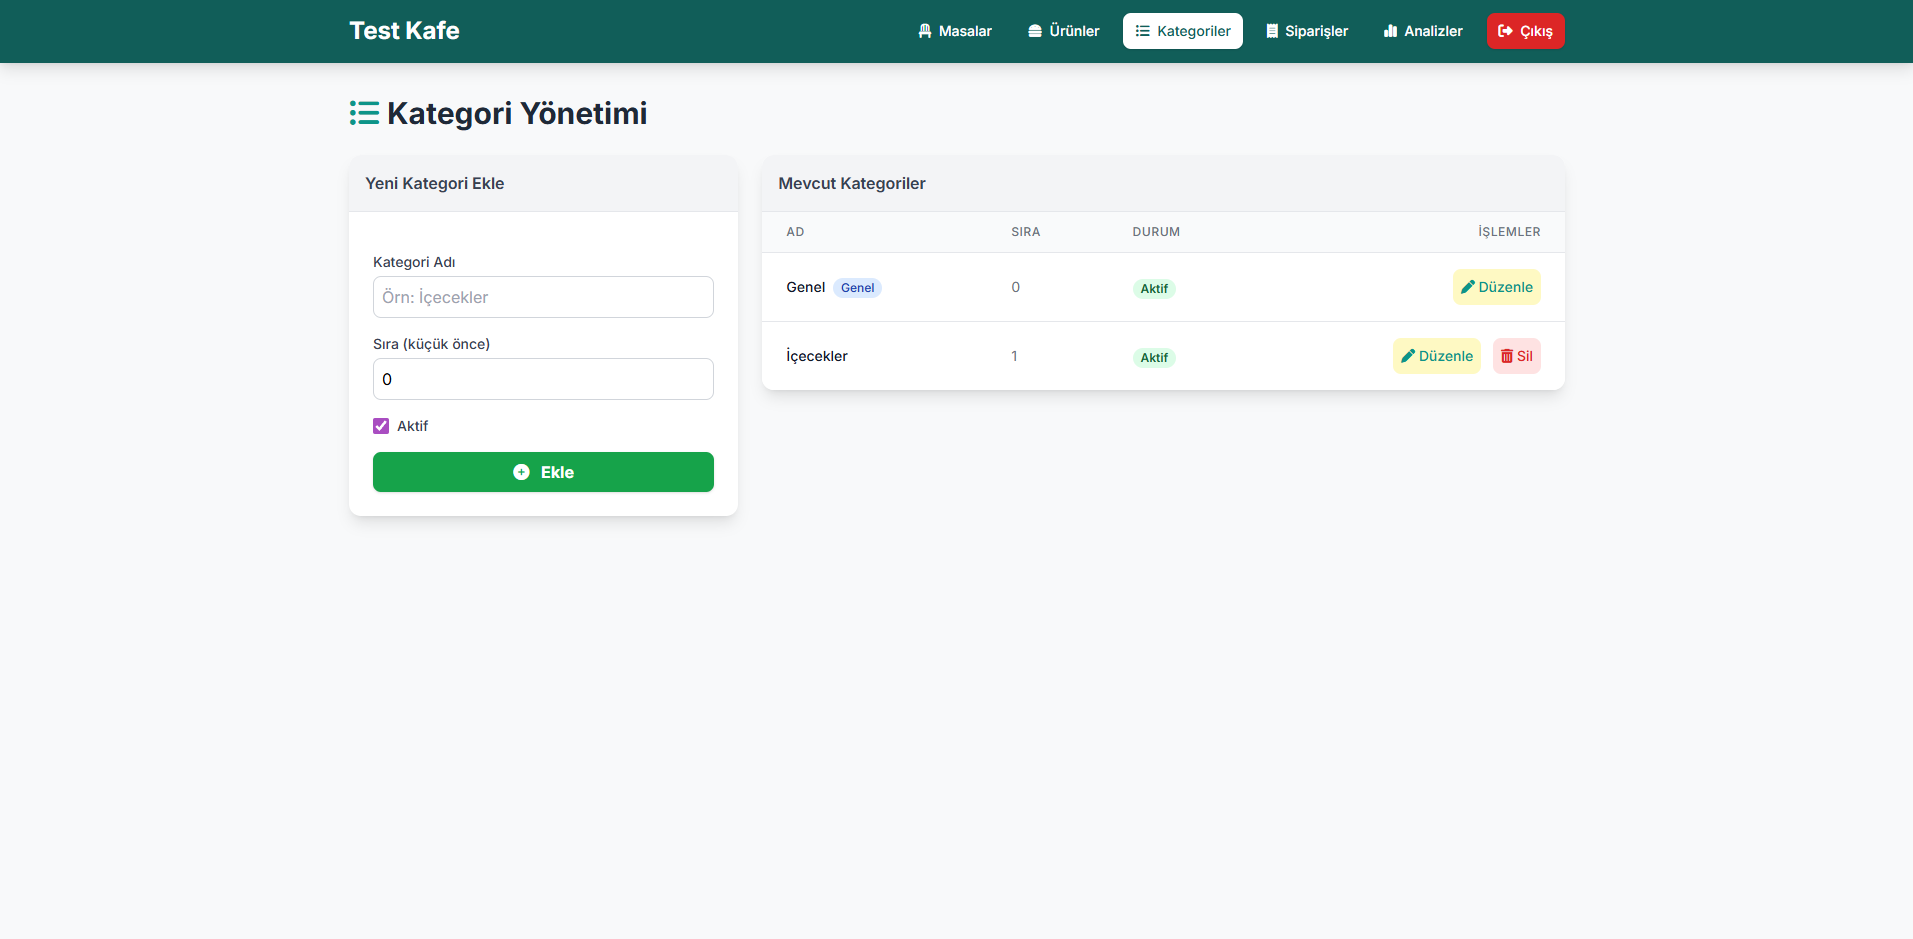Click the Analizler bar chart icon
1913x939 pixels.
[1390, 31]
